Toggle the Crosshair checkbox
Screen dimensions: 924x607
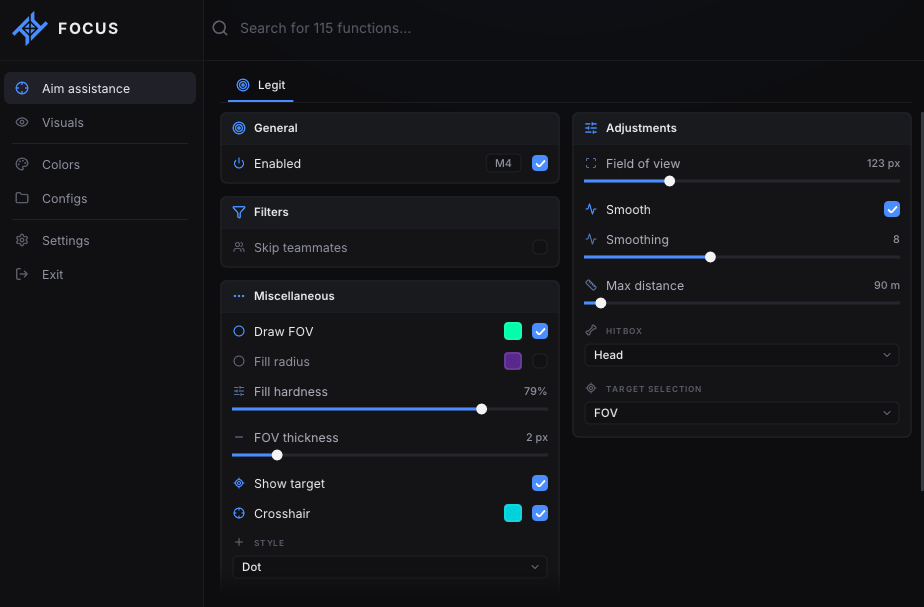[x=540, y=513]
